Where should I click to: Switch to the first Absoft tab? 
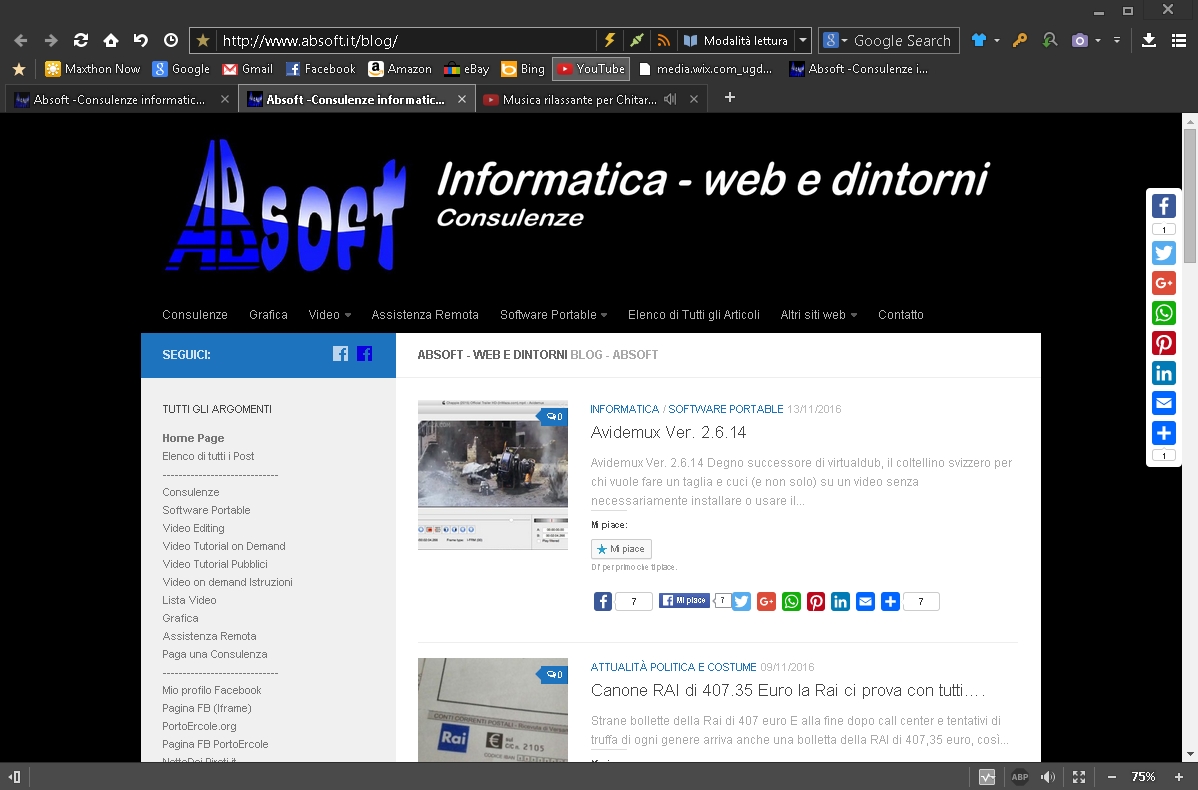121,99
